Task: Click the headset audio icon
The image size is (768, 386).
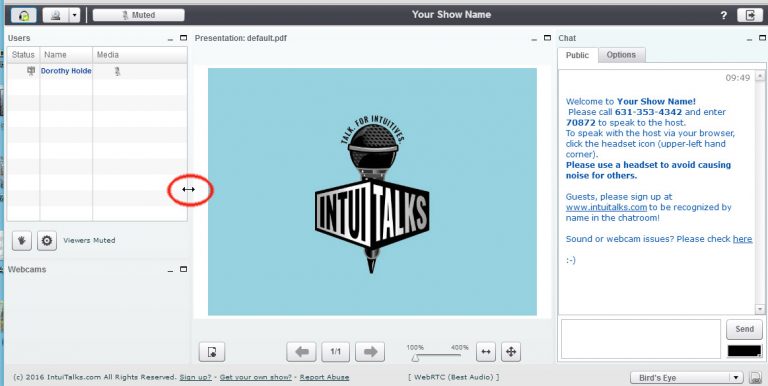Action: 23,15
